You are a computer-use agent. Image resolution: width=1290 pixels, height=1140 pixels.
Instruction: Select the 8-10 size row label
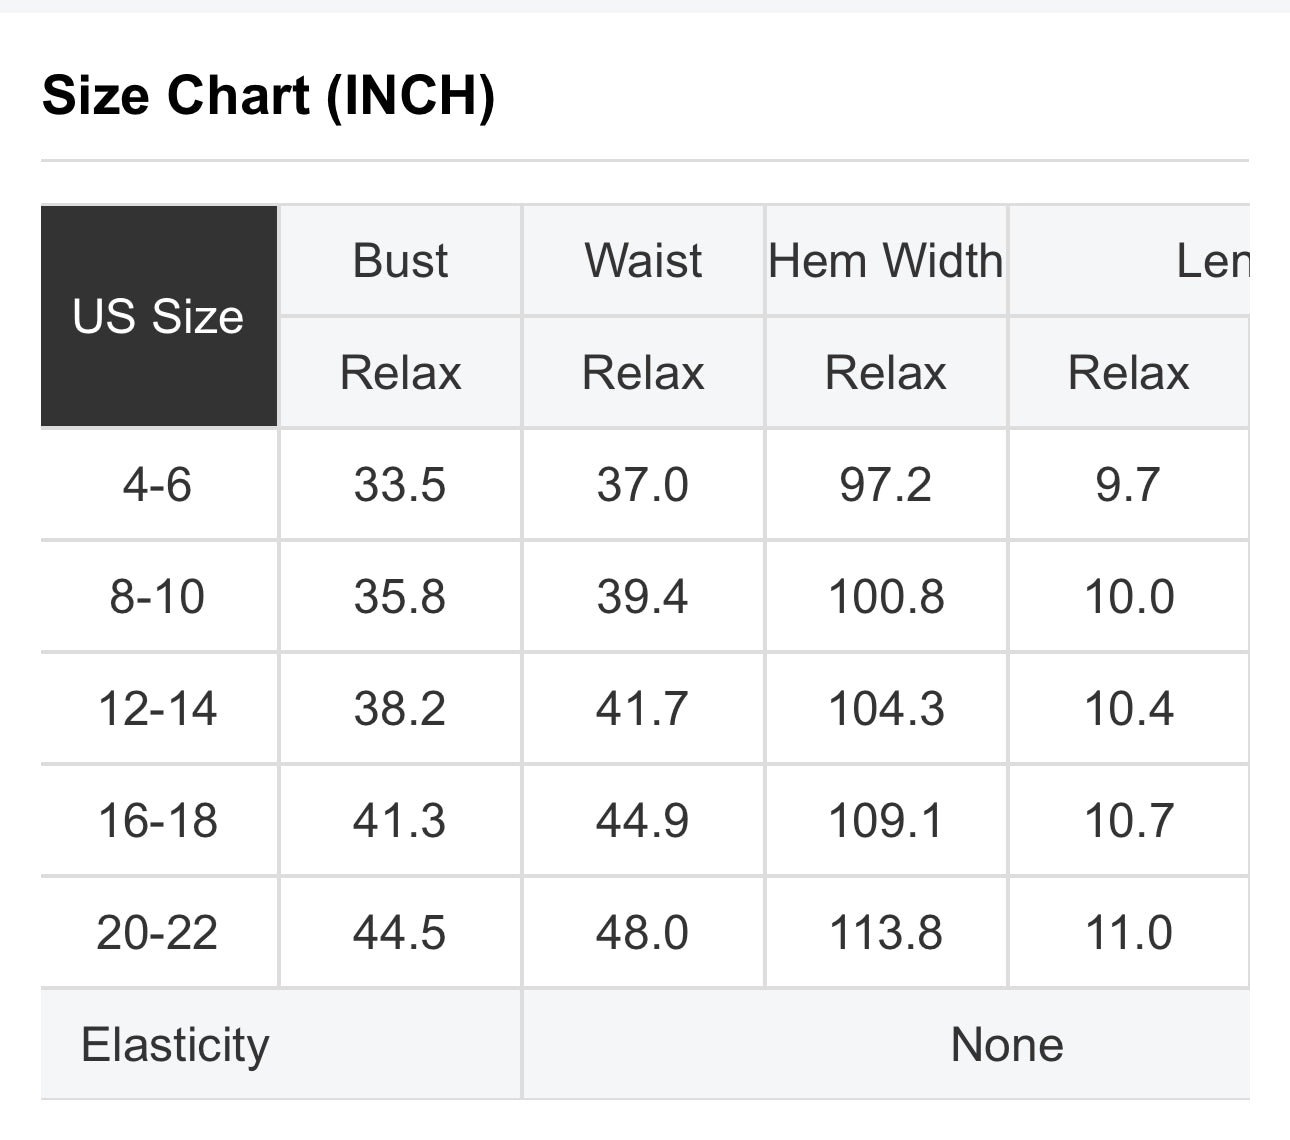coord(157,597)
